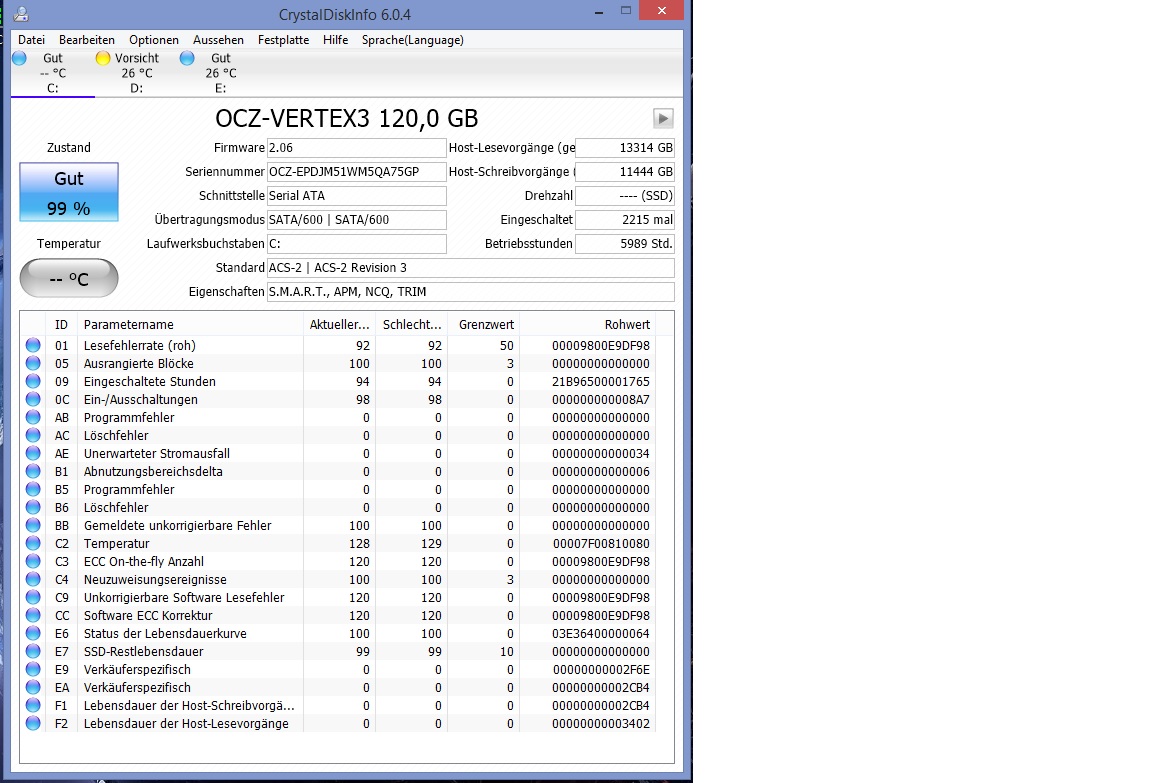The width and height of the screenshot is (1152, 783).
Task: Select the 'SSD-Restlebensdauer' parameter text
Action: pyautogui.click(x=143, y=652)
